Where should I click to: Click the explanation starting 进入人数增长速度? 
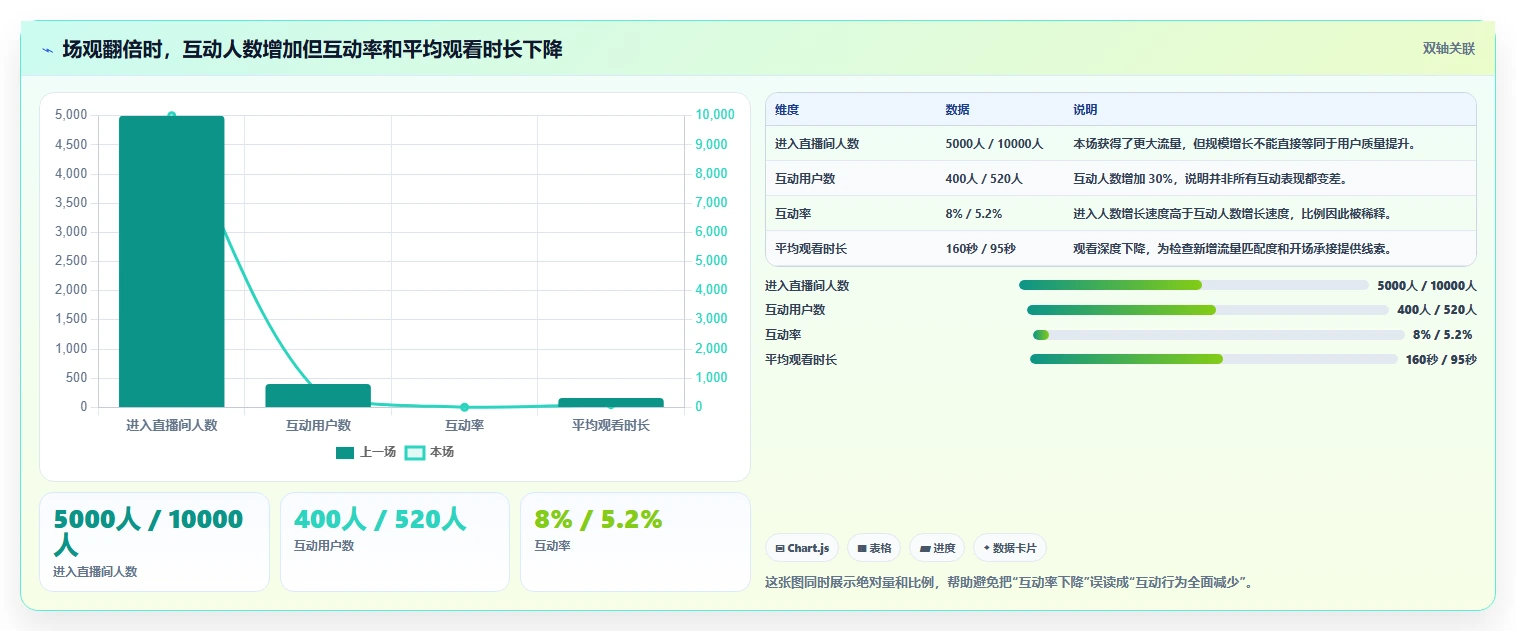pyautogui.click(x=1232, y=214)
